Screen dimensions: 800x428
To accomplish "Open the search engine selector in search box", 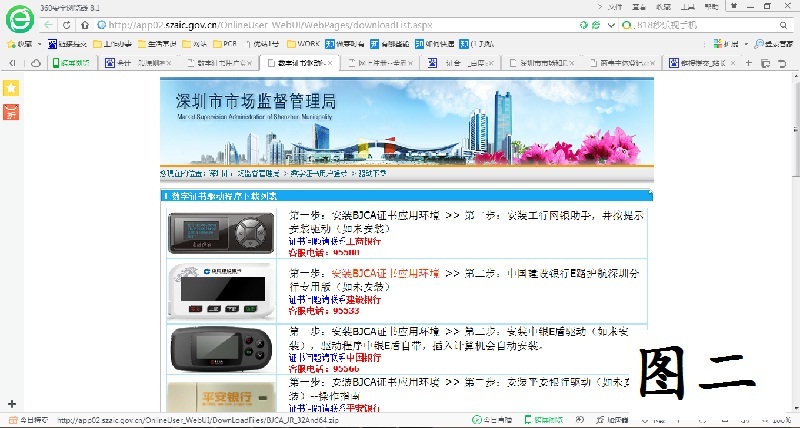I will point(628,24).
